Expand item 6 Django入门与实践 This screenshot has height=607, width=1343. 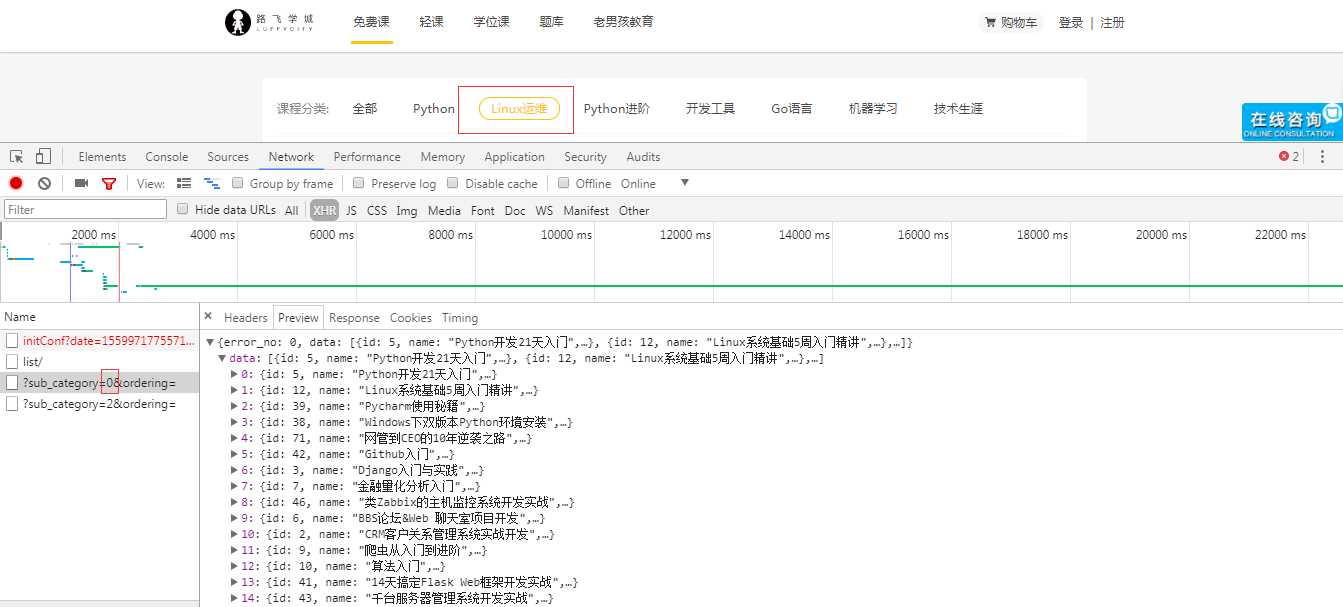pyautogui.click(x=234, y=470)
